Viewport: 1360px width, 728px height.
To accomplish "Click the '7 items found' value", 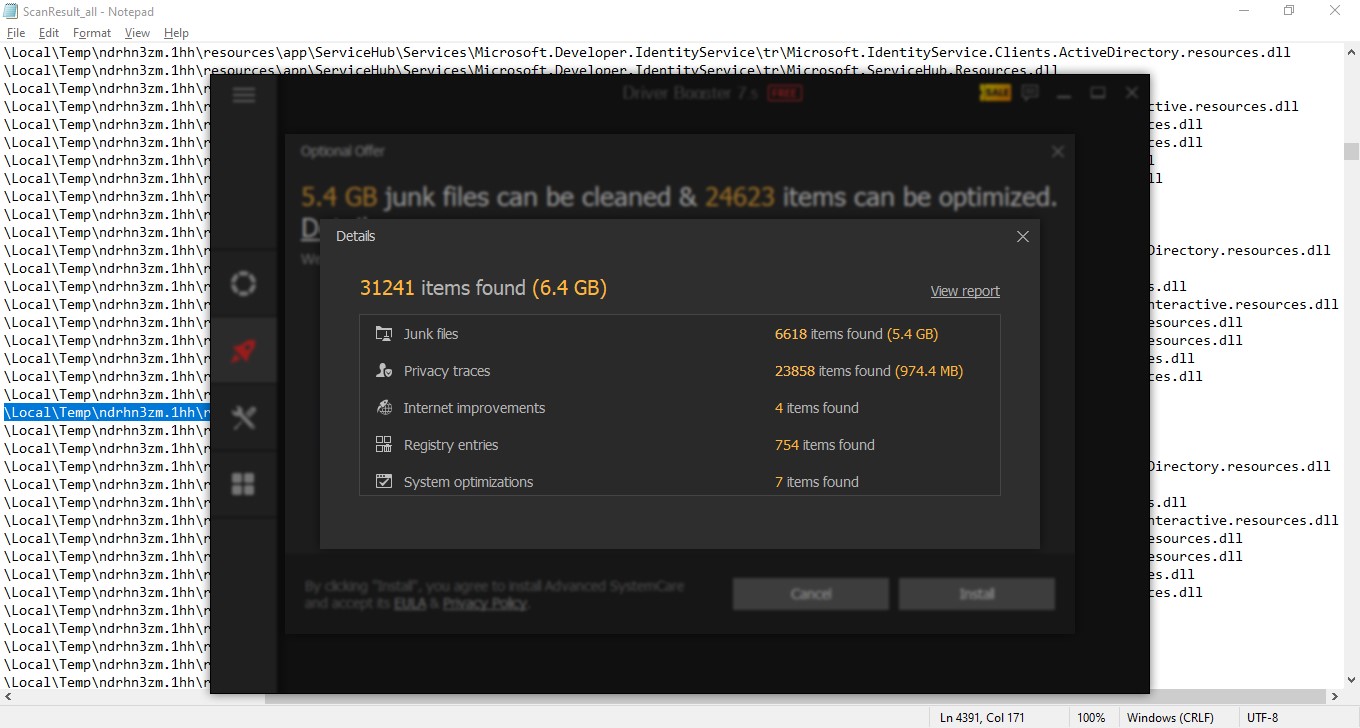I will [x=817, y=482].
